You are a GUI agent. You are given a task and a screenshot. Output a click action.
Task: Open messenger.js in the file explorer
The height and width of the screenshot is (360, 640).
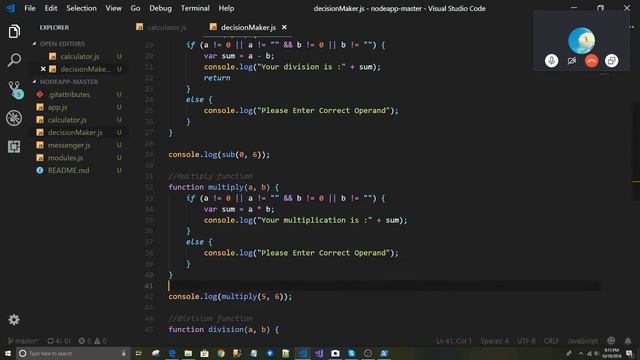click(x=69, y=145)
